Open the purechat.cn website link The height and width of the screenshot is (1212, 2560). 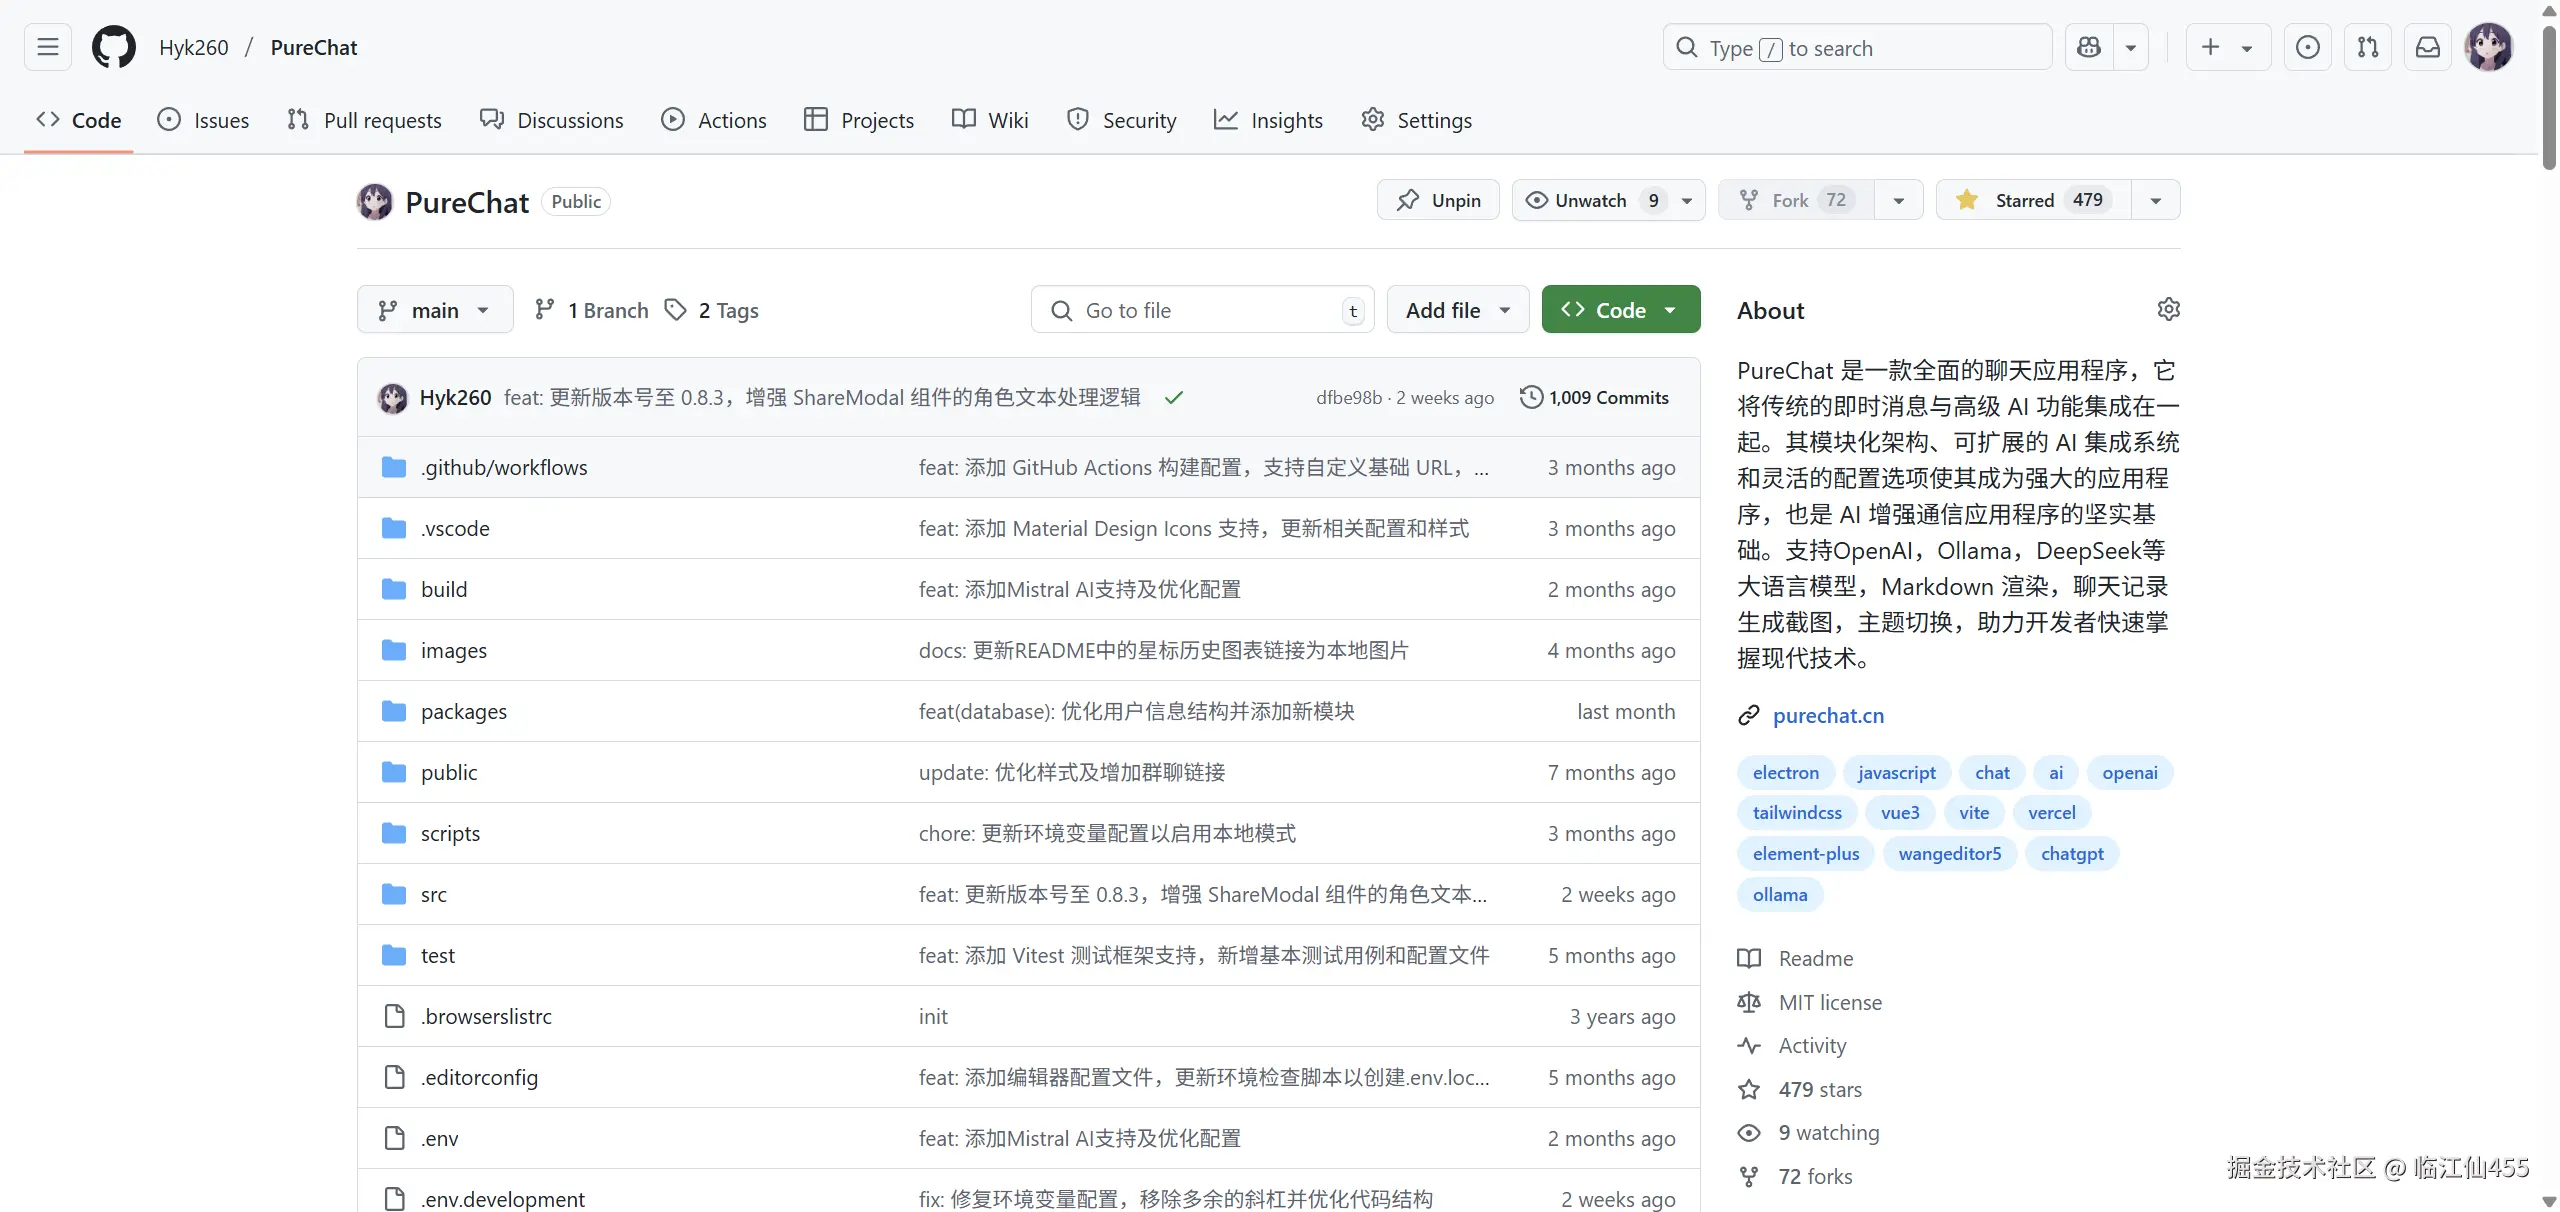click(x=1827, y=715)
